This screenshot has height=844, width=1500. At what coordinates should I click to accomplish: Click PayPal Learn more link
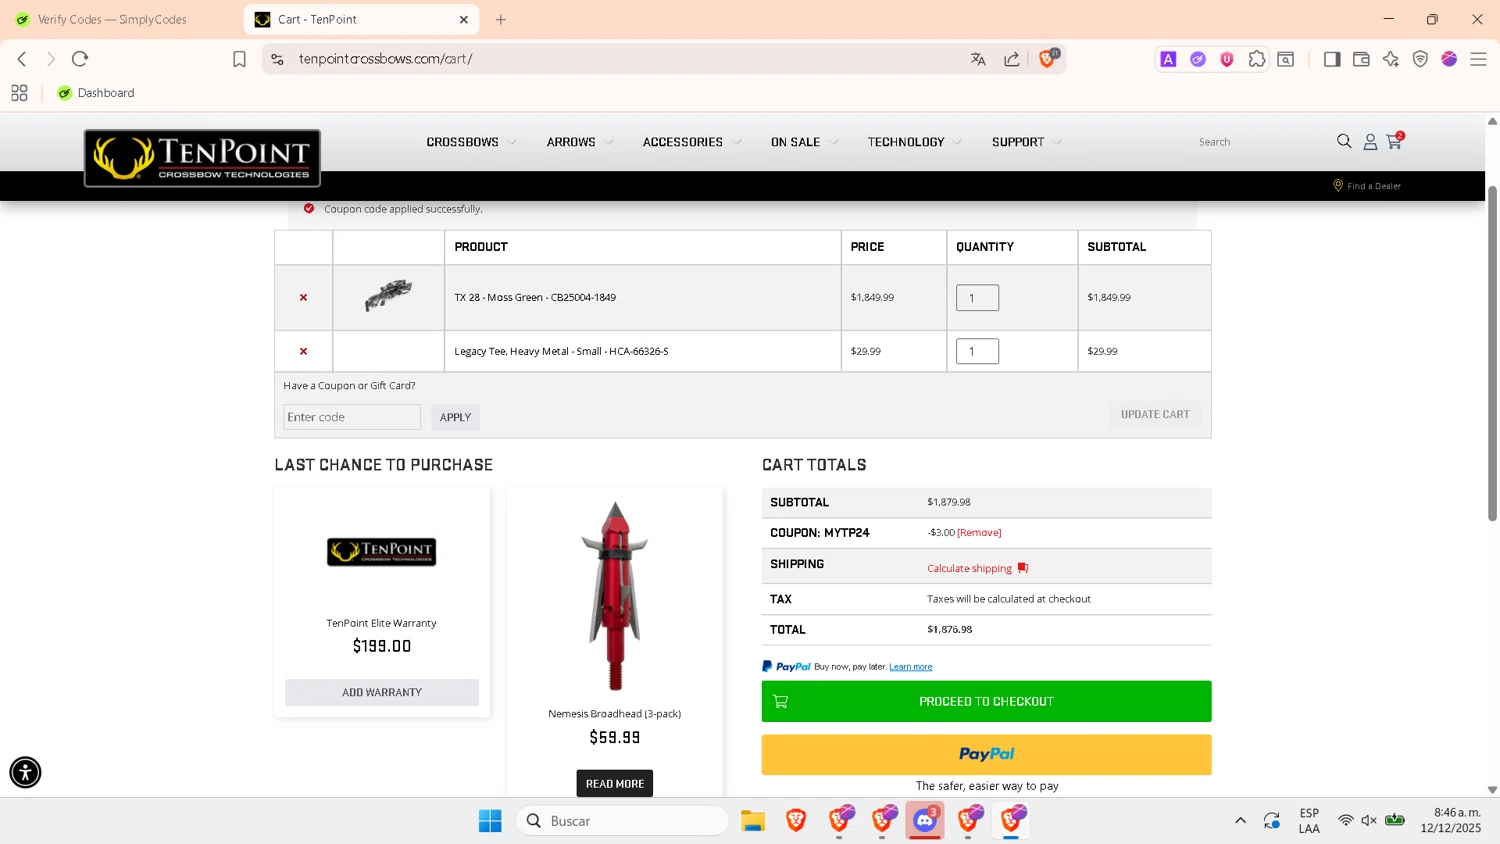(910, 667)
